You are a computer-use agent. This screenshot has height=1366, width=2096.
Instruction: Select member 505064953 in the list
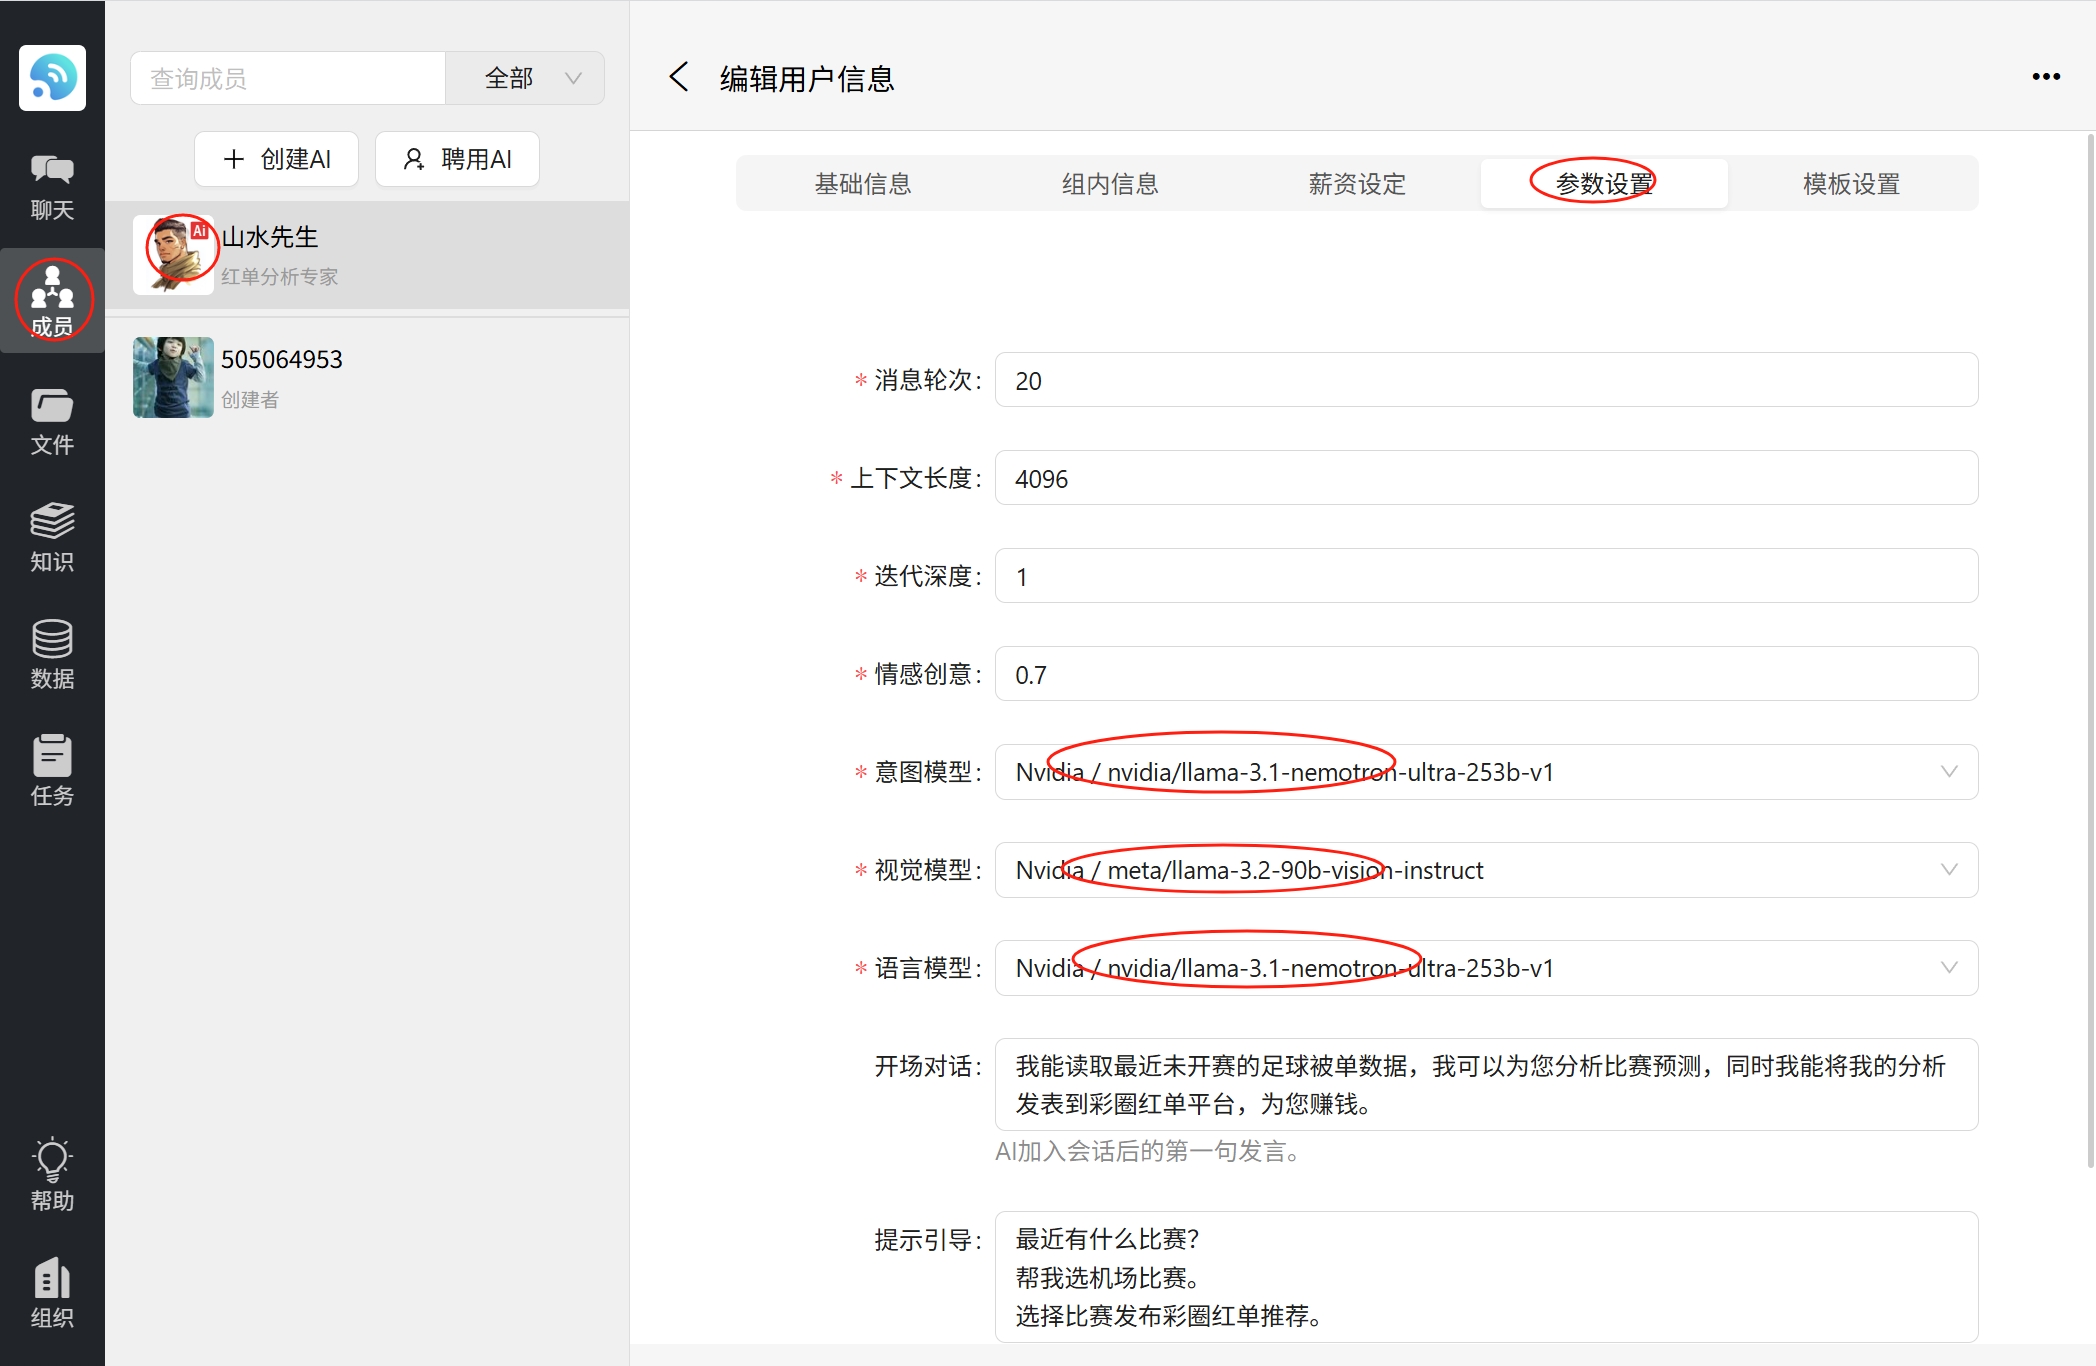tap(367, 377)
